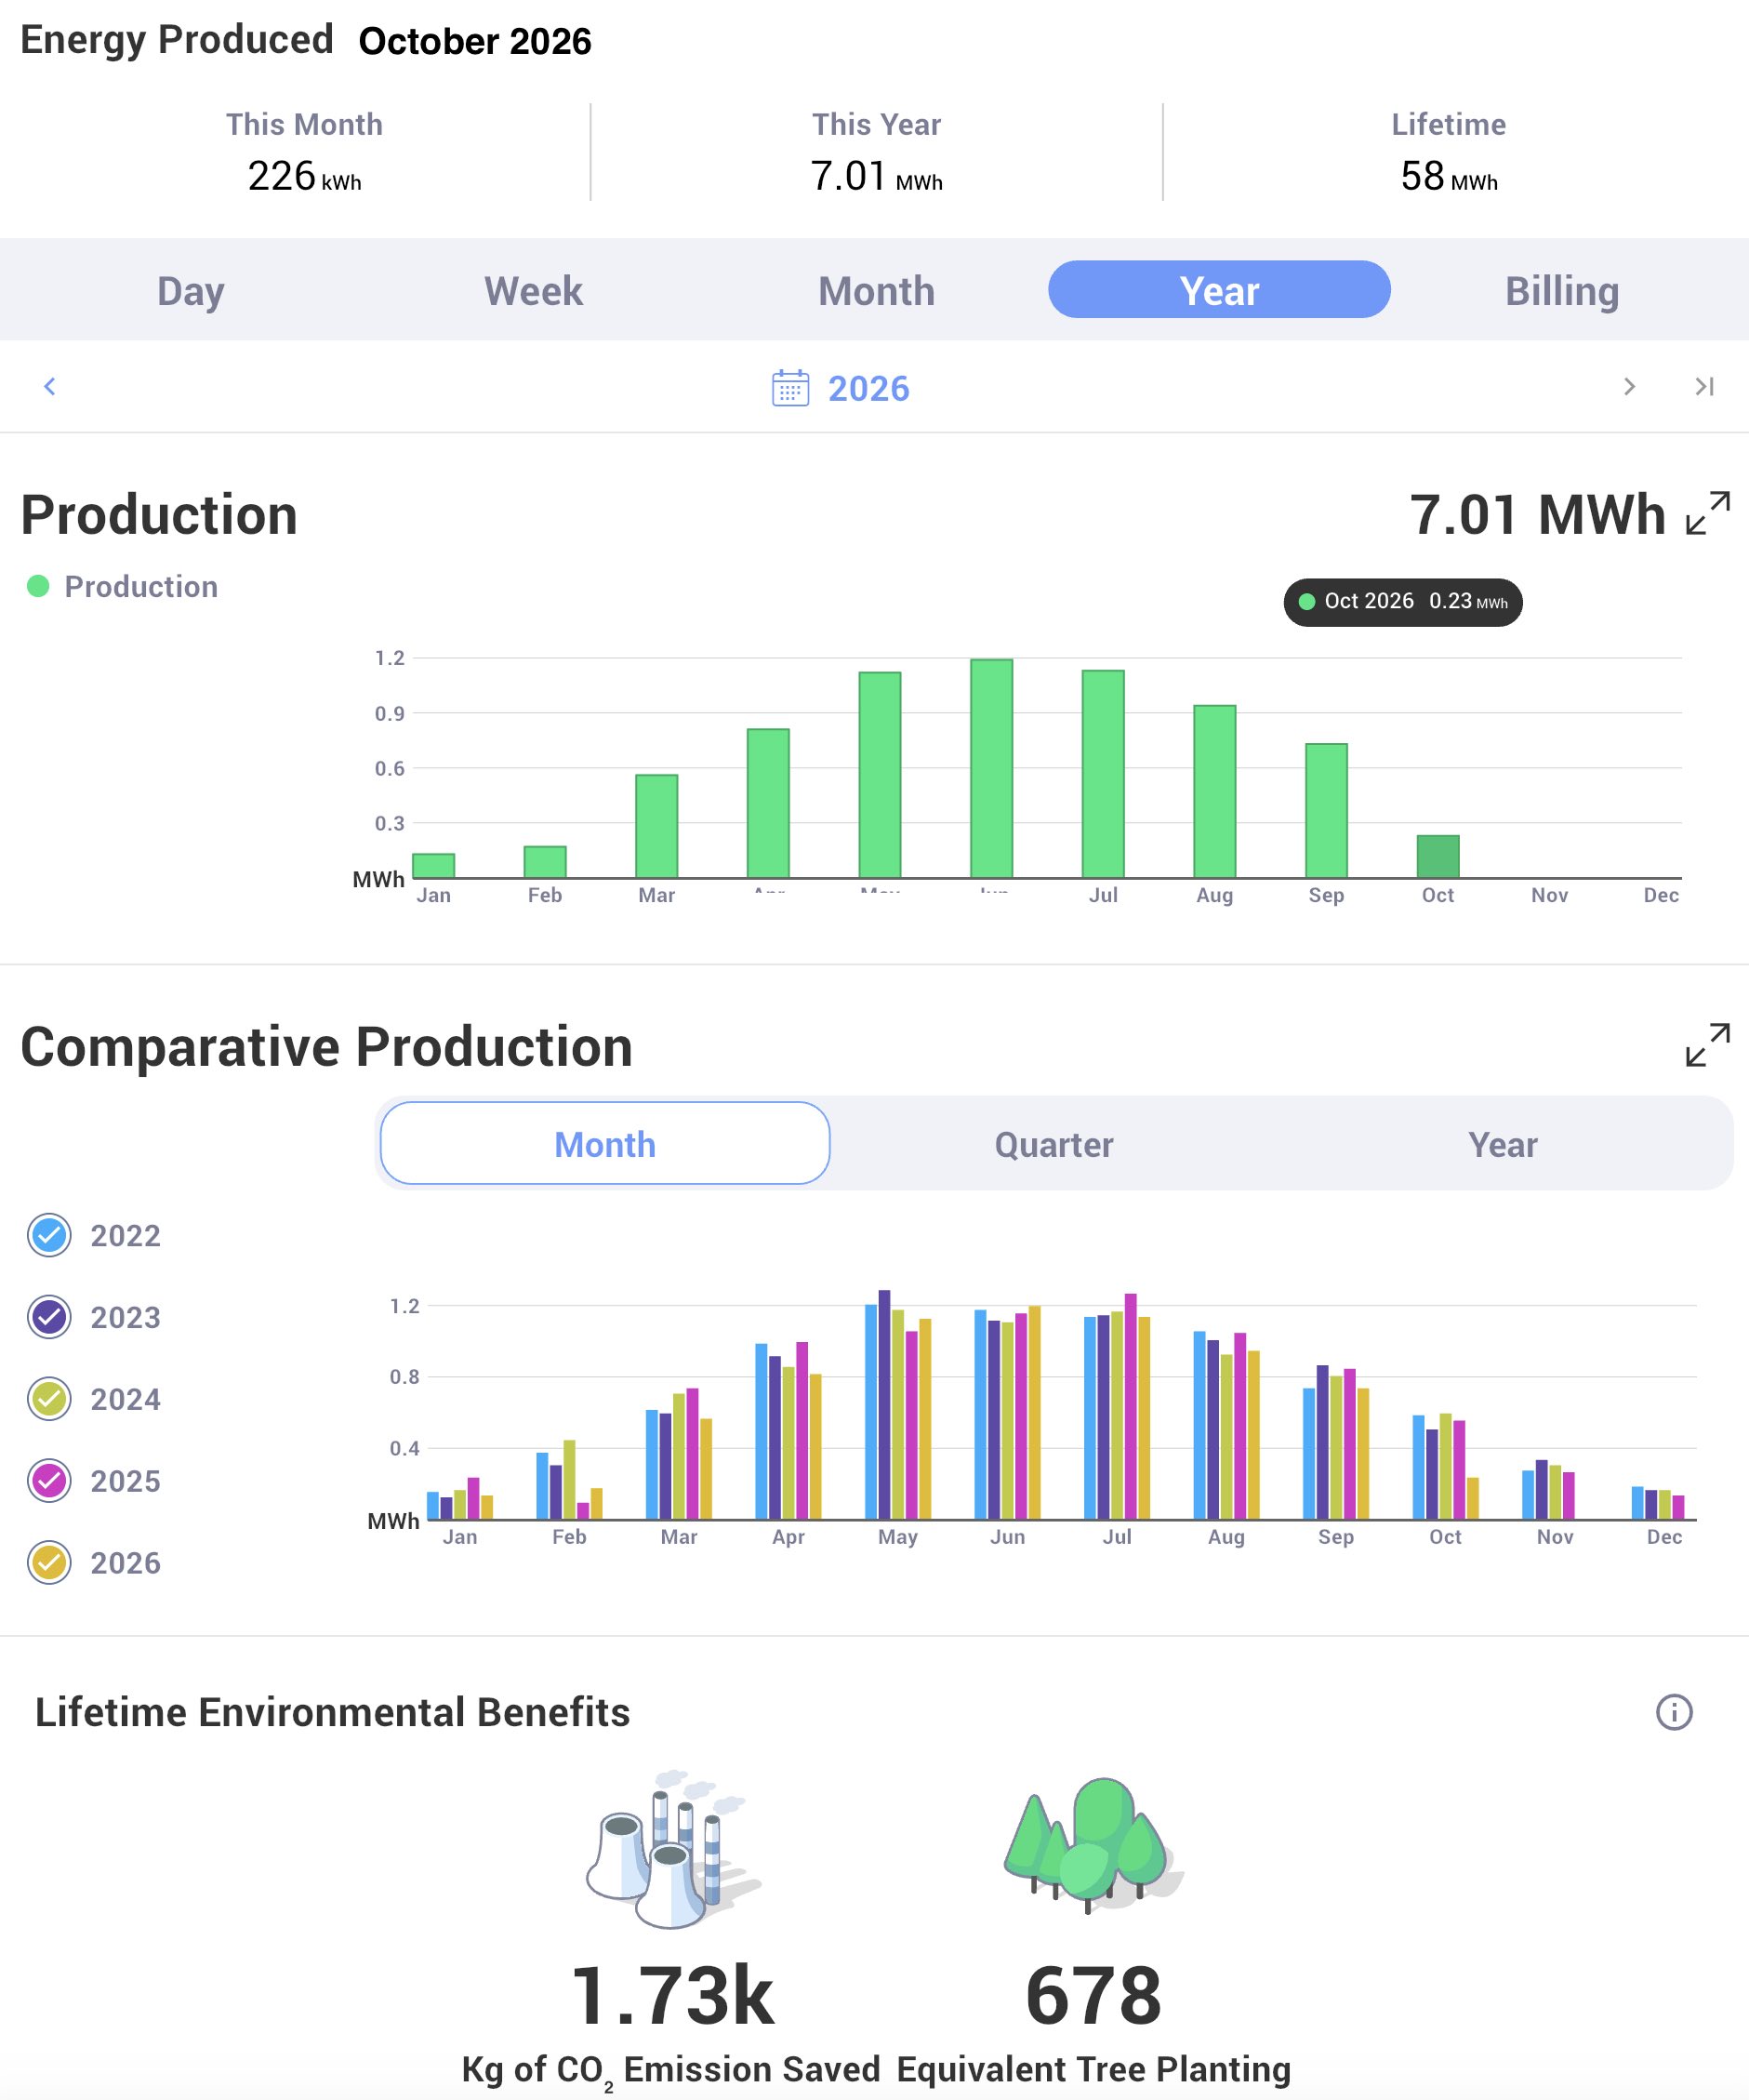Expand the Comparative Production chart fullscreen
1749x2100 pixels.
1708,1045
